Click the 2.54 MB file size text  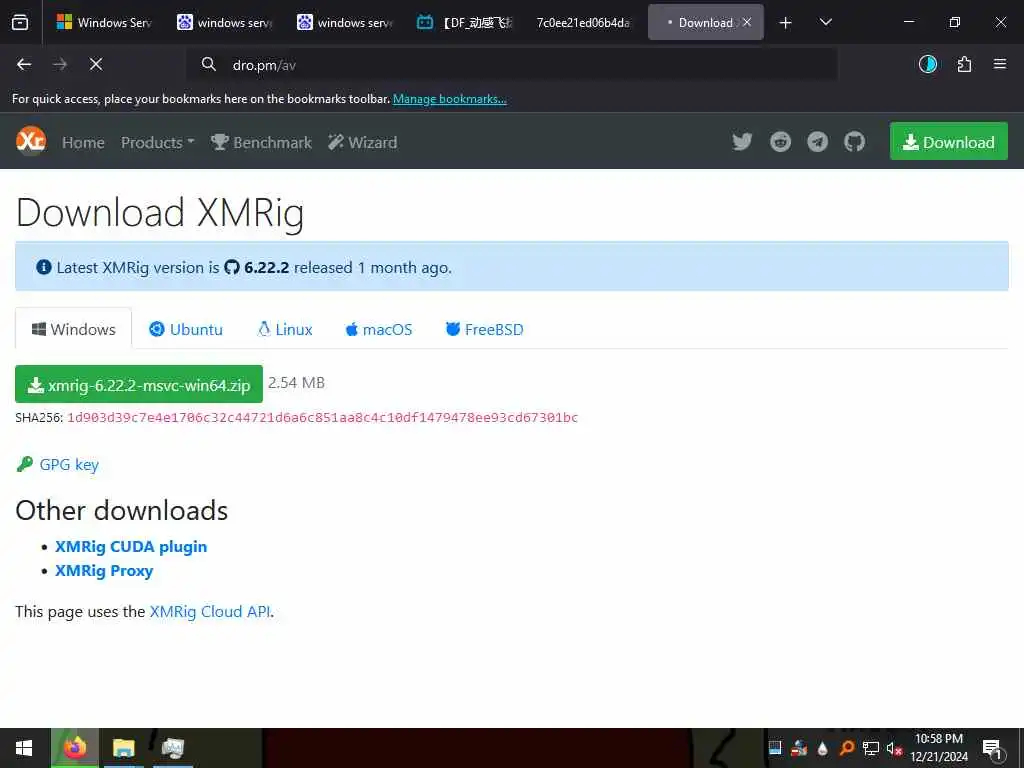tap(296, 383)
